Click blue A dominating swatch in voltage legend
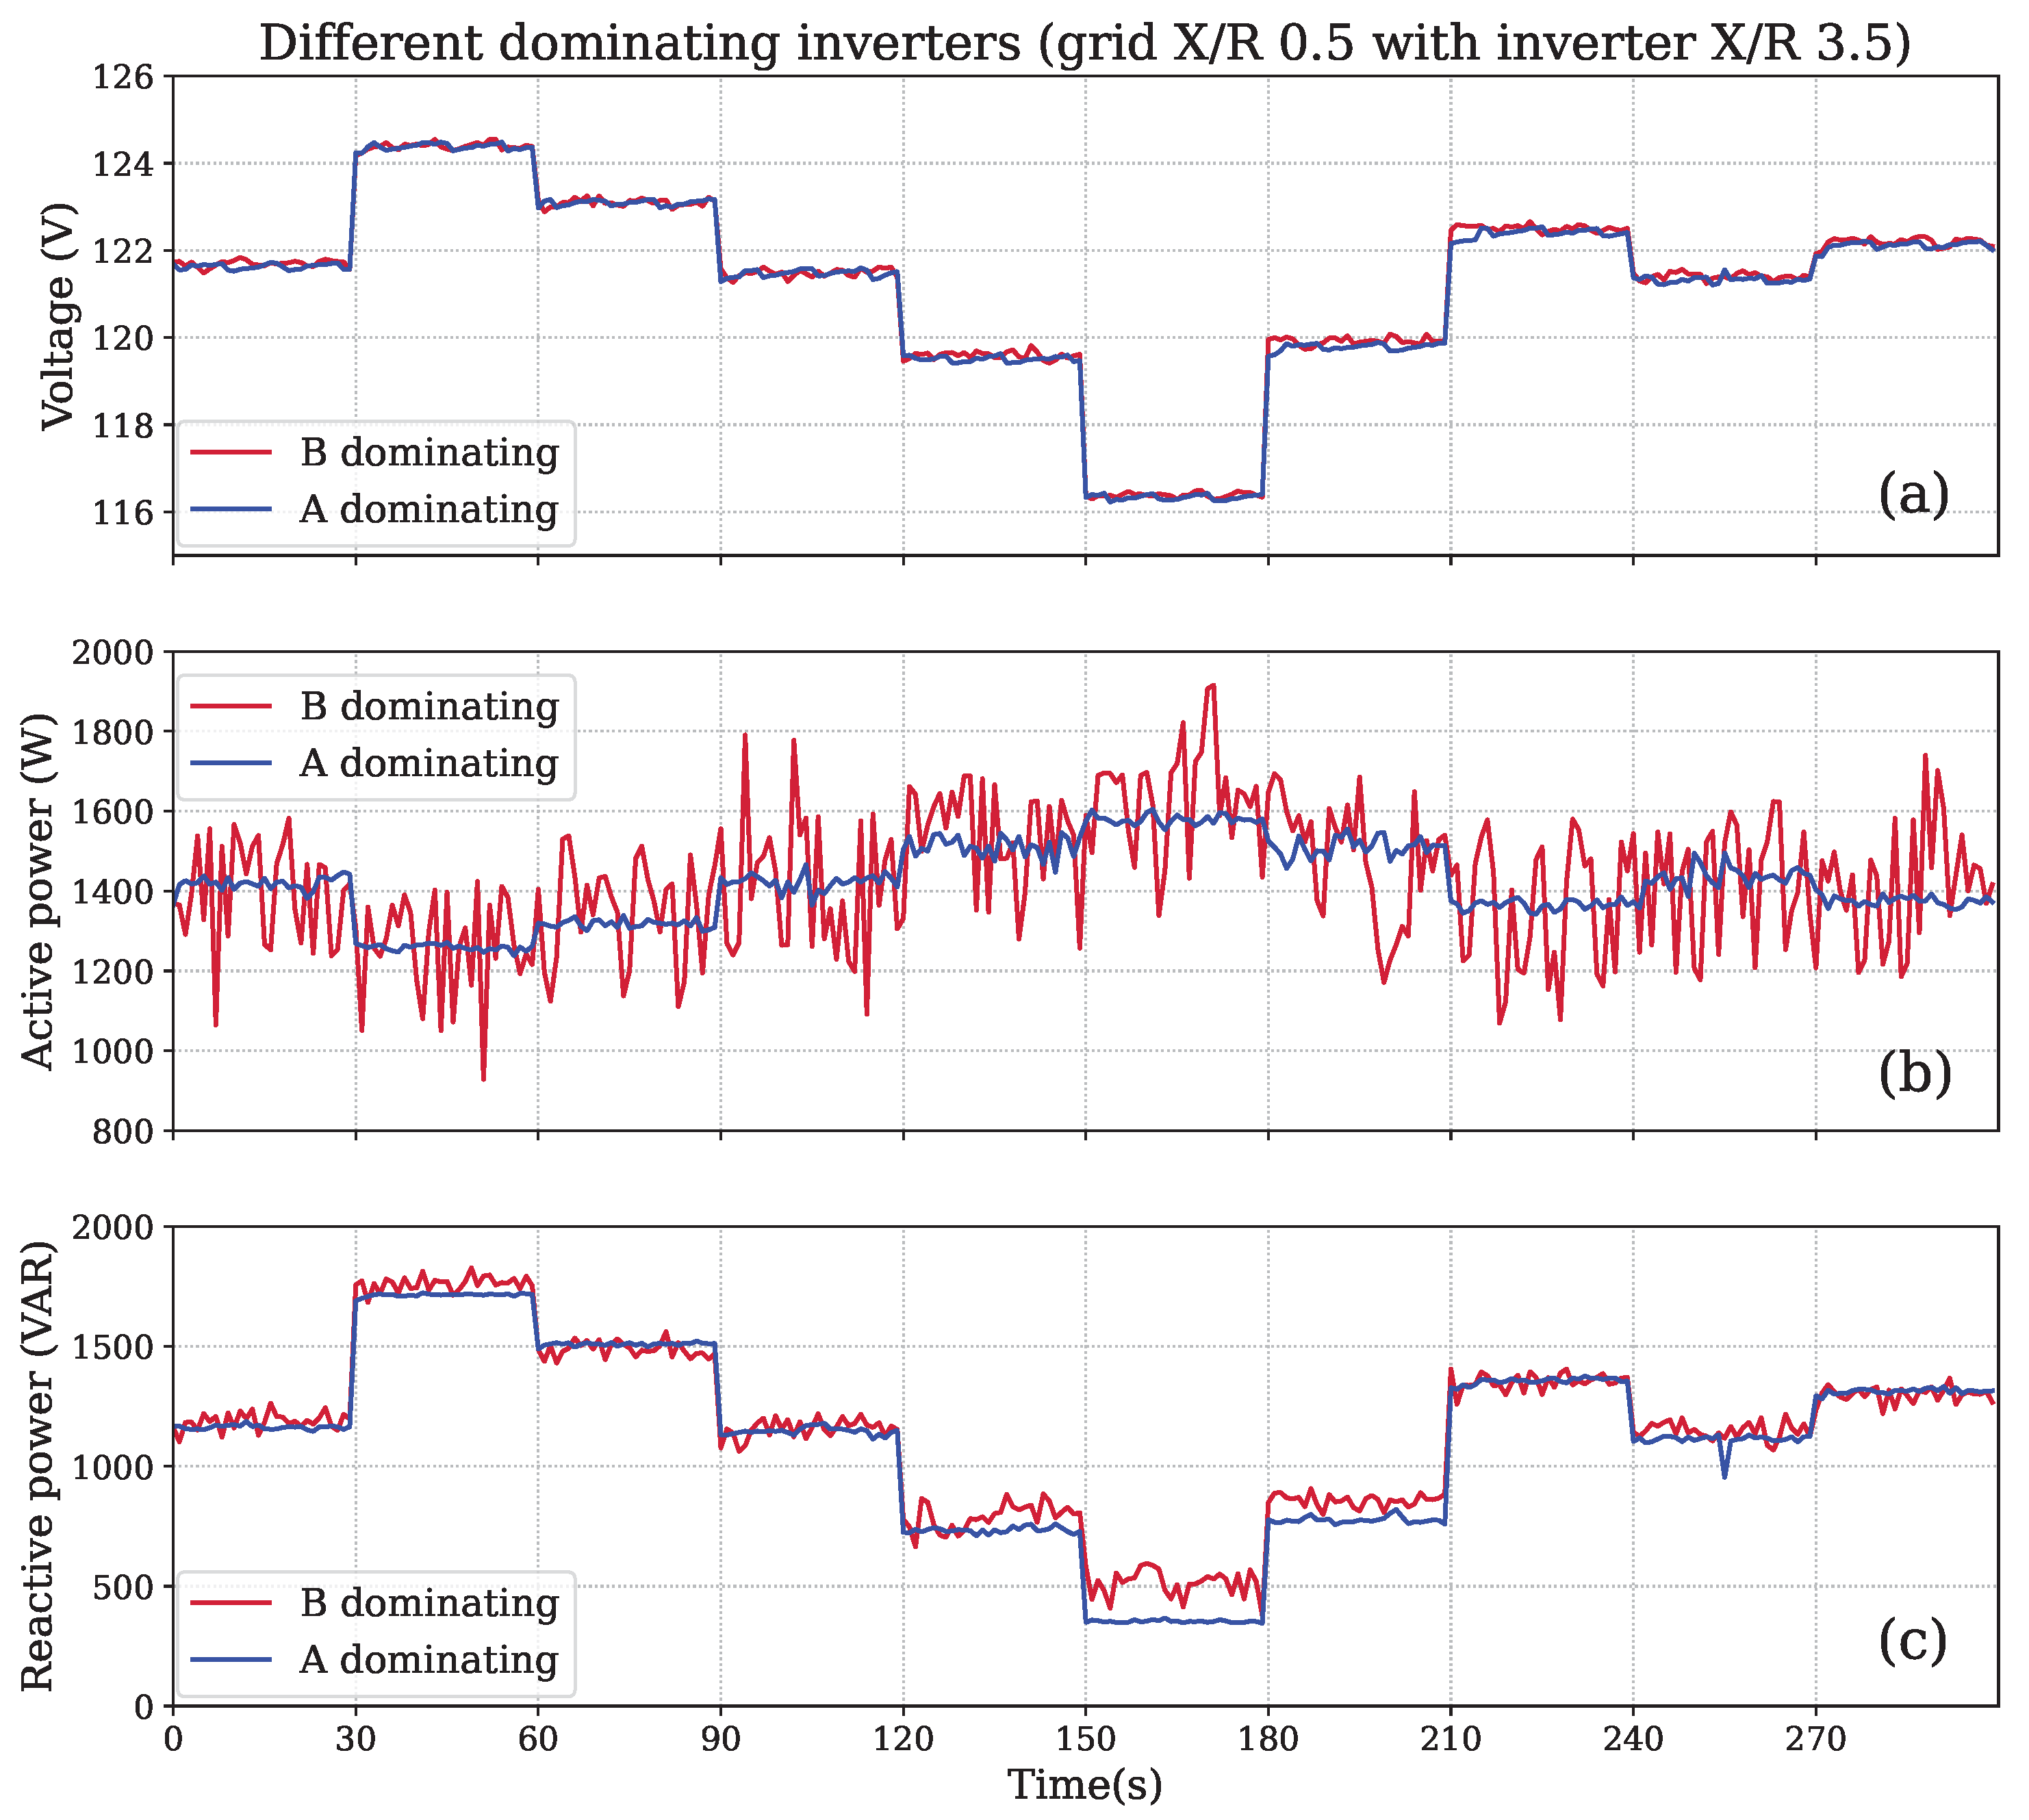The image size is (2029, 1820). [x=231, y=509]
